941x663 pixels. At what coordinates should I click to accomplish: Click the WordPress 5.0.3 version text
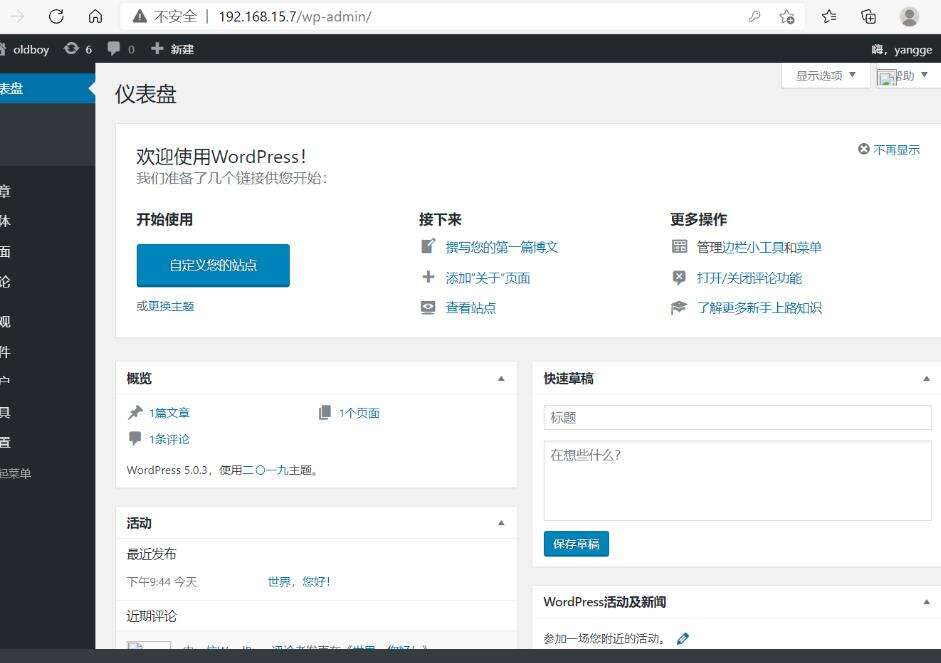point(167,470)
